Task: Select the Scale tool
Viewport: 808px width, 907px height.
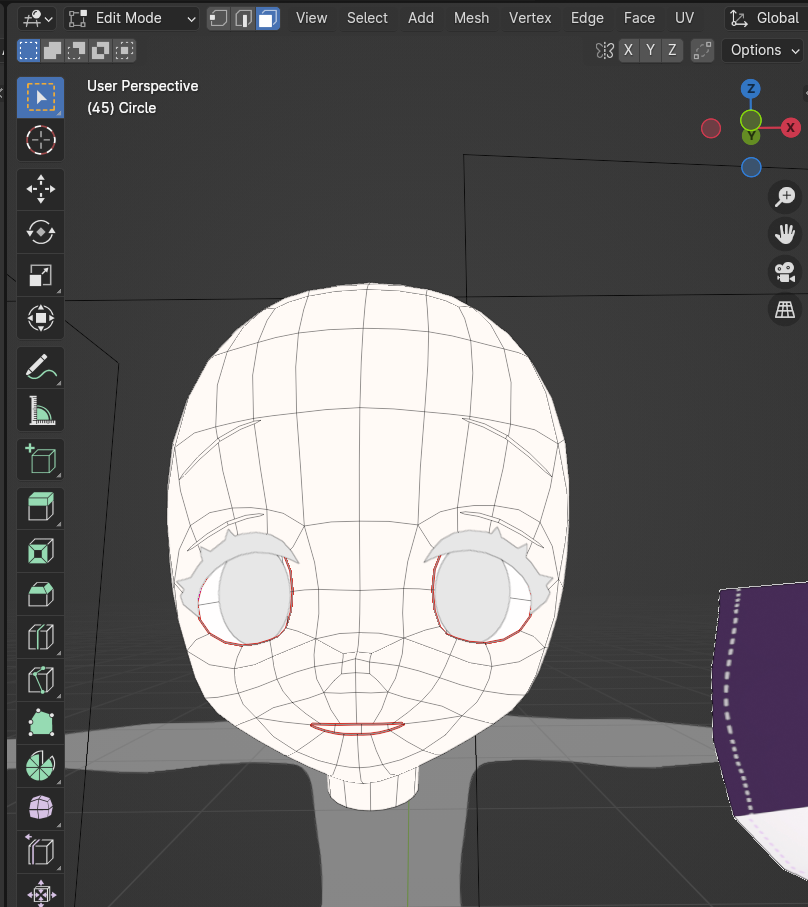Action: click(40, 275)
